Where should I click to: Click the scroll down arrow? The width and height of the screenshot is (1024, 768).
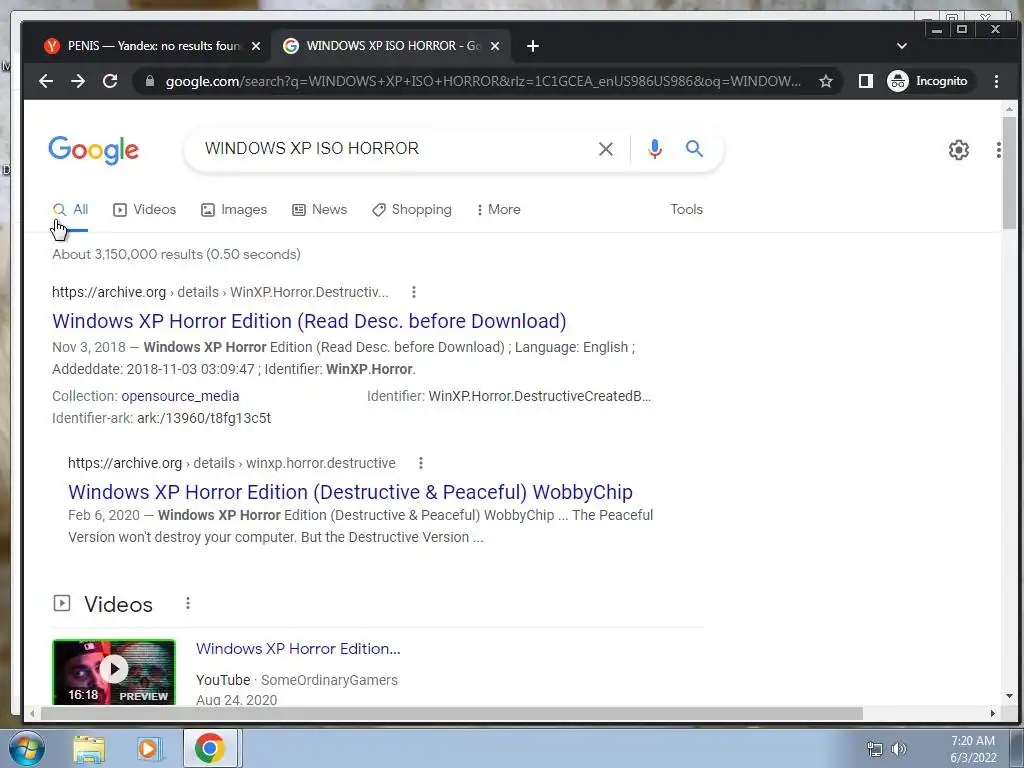(x=1010, y=696)
